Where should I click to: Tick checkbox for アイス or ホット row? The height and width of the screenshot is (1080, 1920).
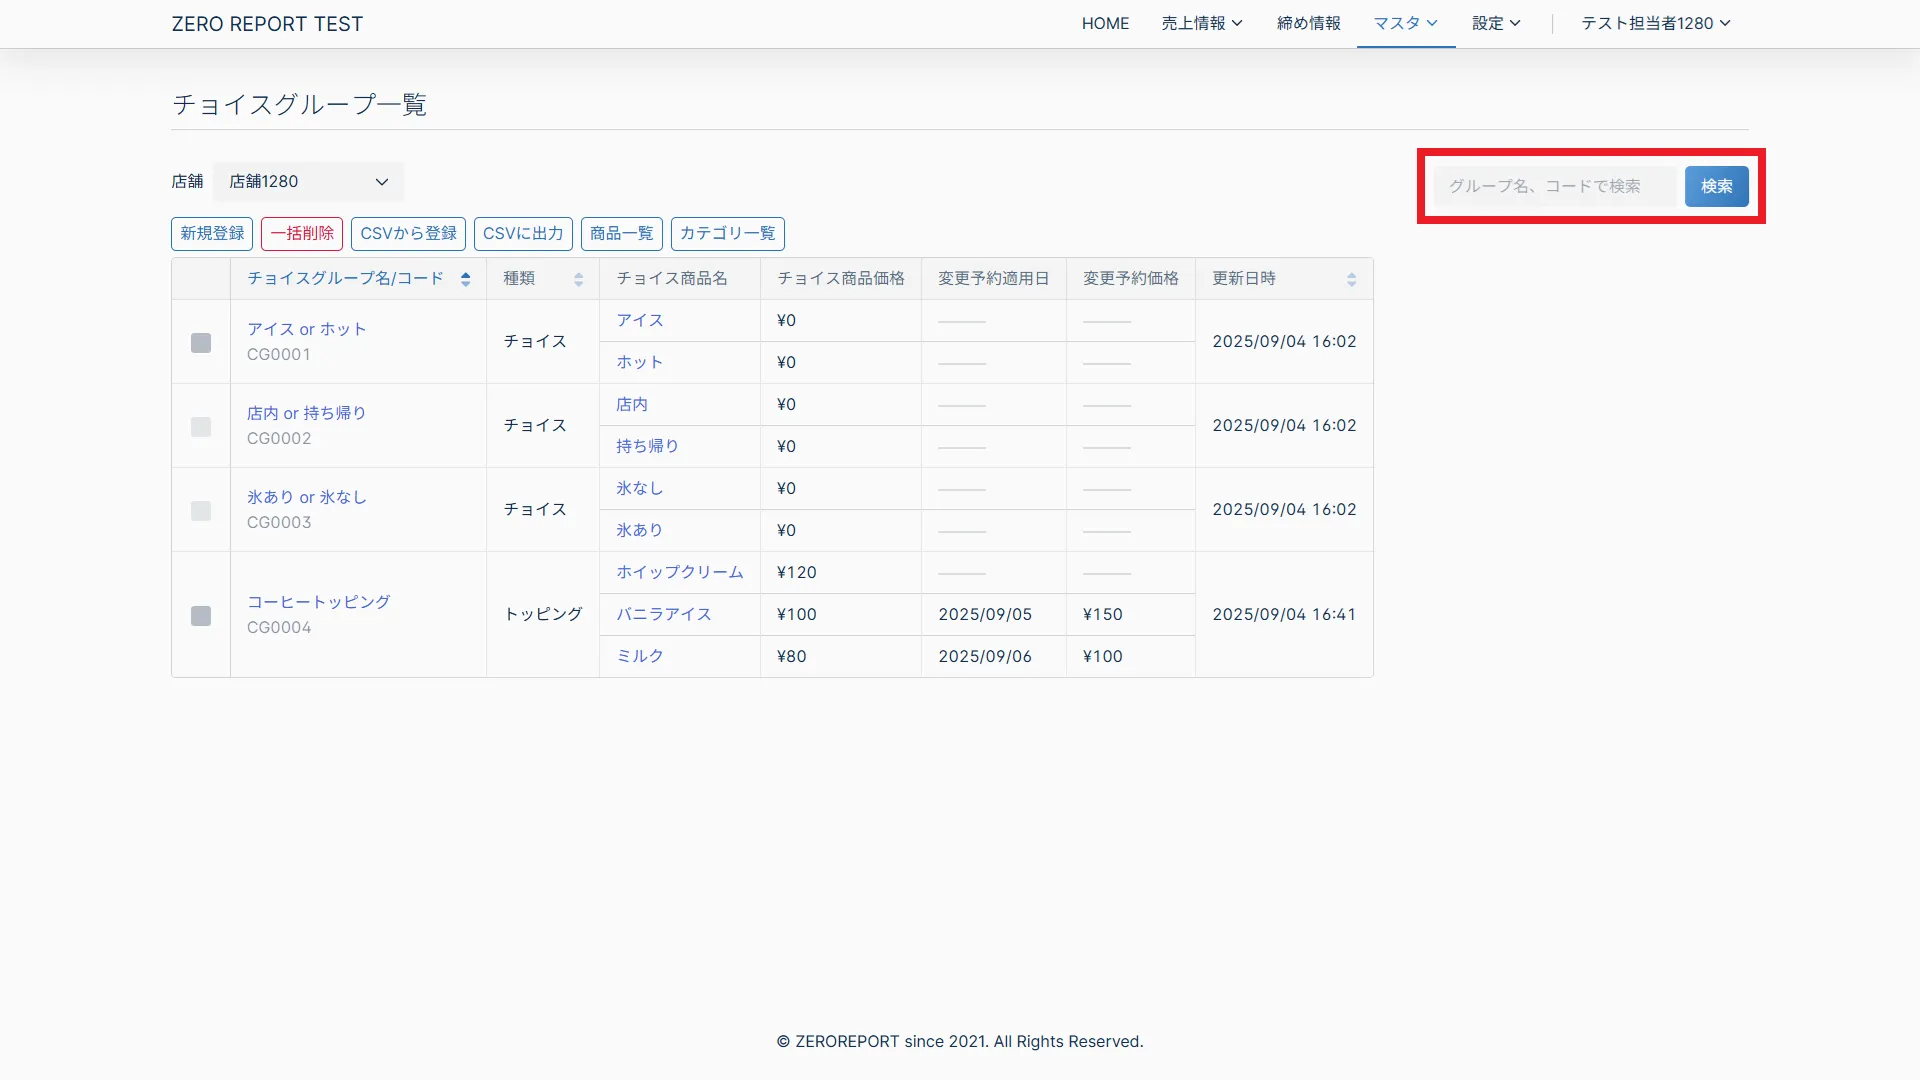click(x=201, y=342)
